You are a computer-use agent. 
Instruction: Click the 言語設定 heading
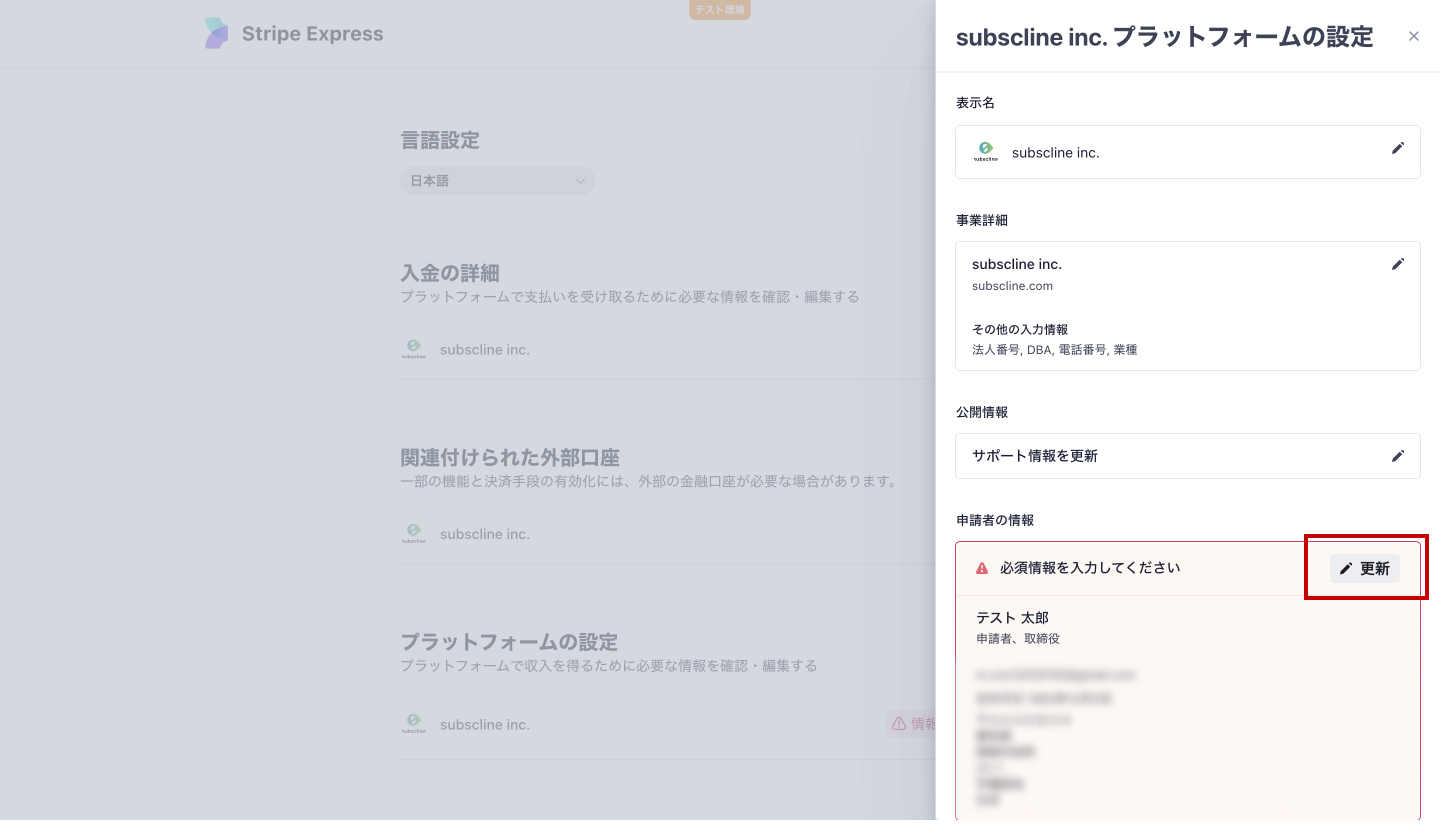click(x=440, y=140)
